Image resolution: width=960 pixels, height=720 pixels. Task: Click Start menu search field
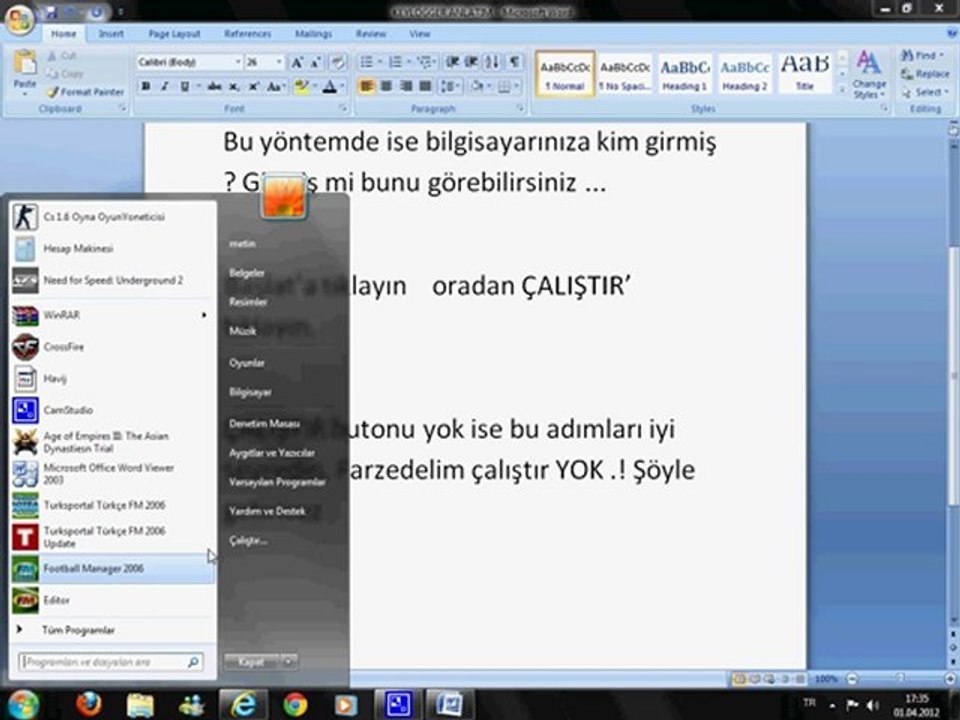(x=110, y=662)
